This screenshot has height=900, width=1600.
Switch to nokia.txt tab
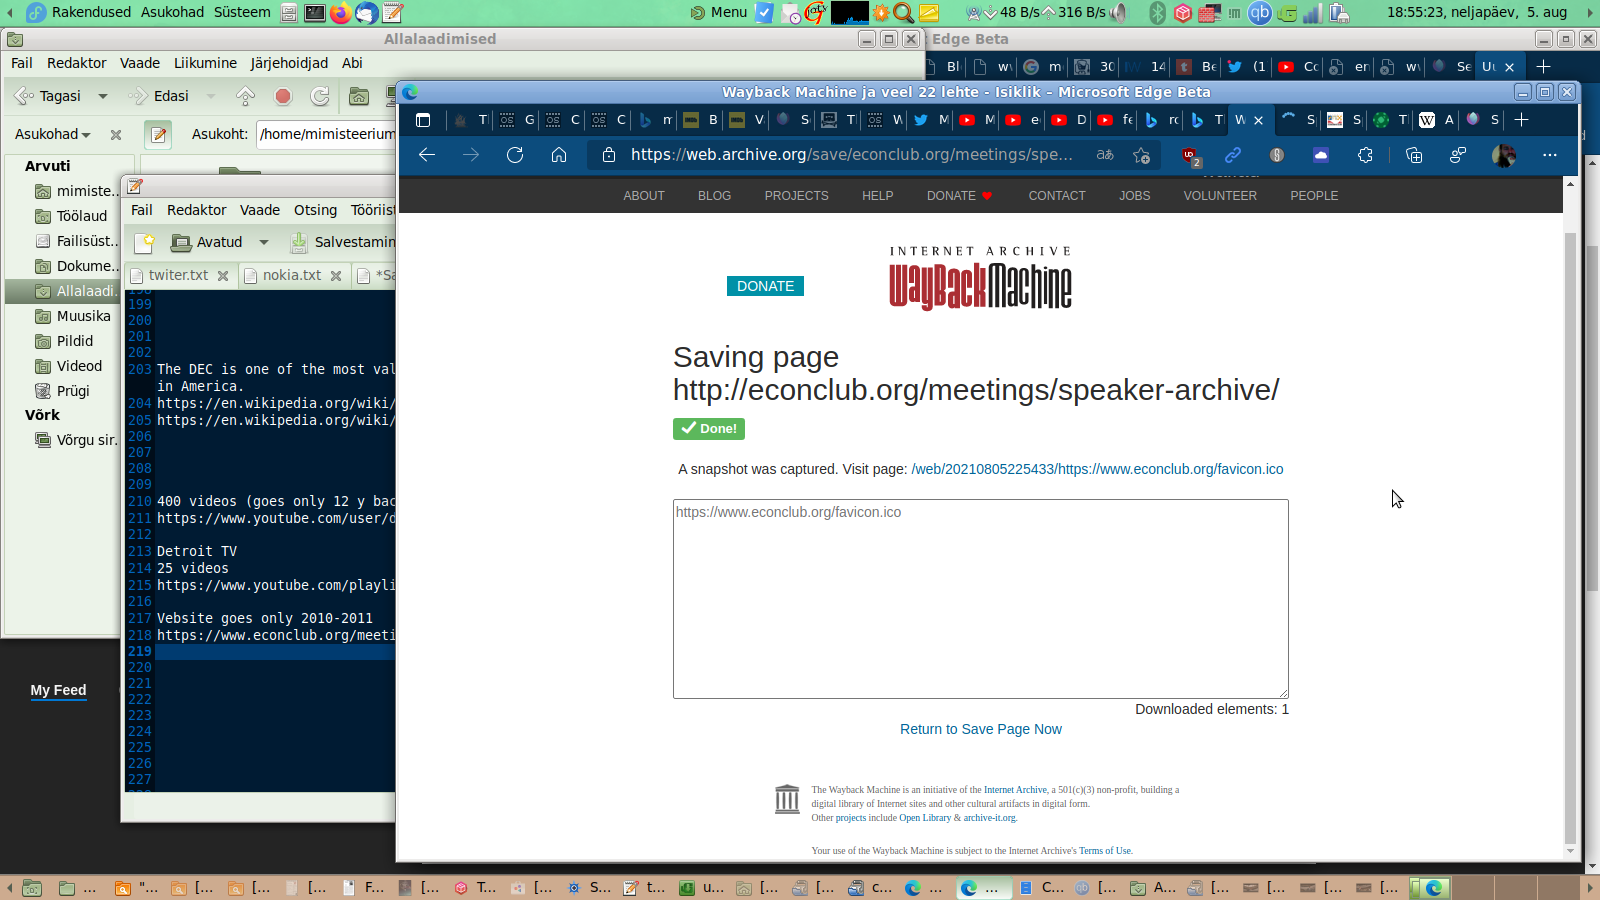tap(292, 275)
